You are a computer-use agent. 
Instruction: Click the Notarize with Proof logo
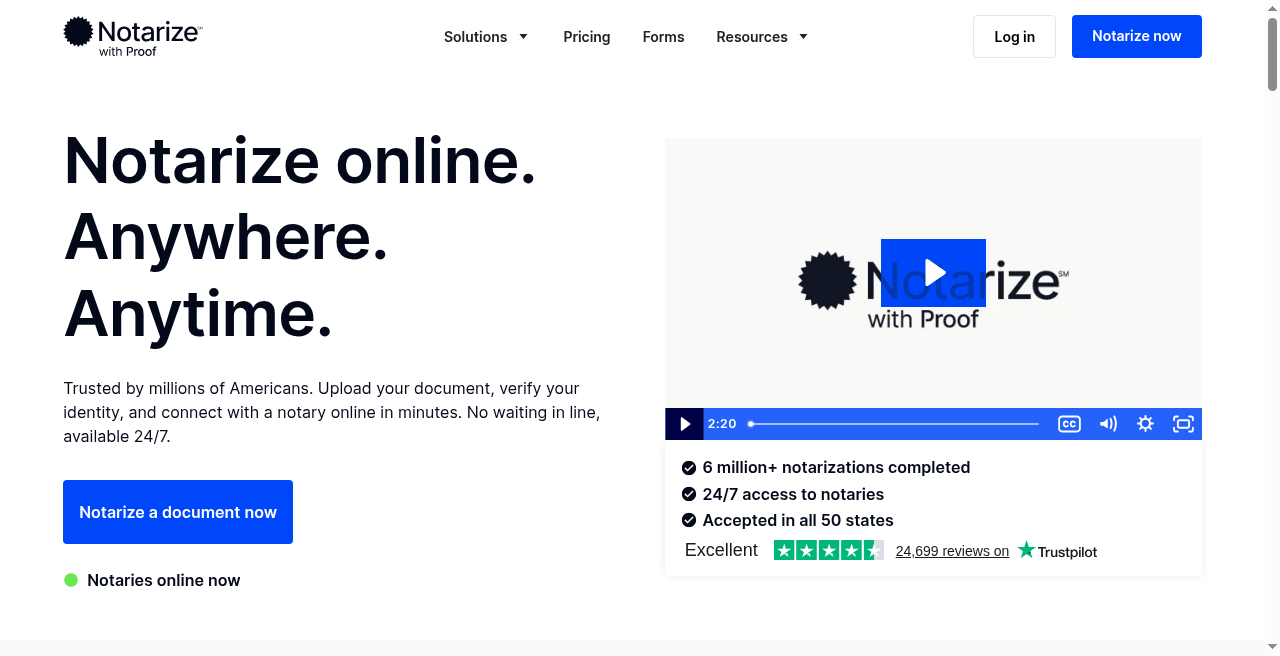(133, 37)
